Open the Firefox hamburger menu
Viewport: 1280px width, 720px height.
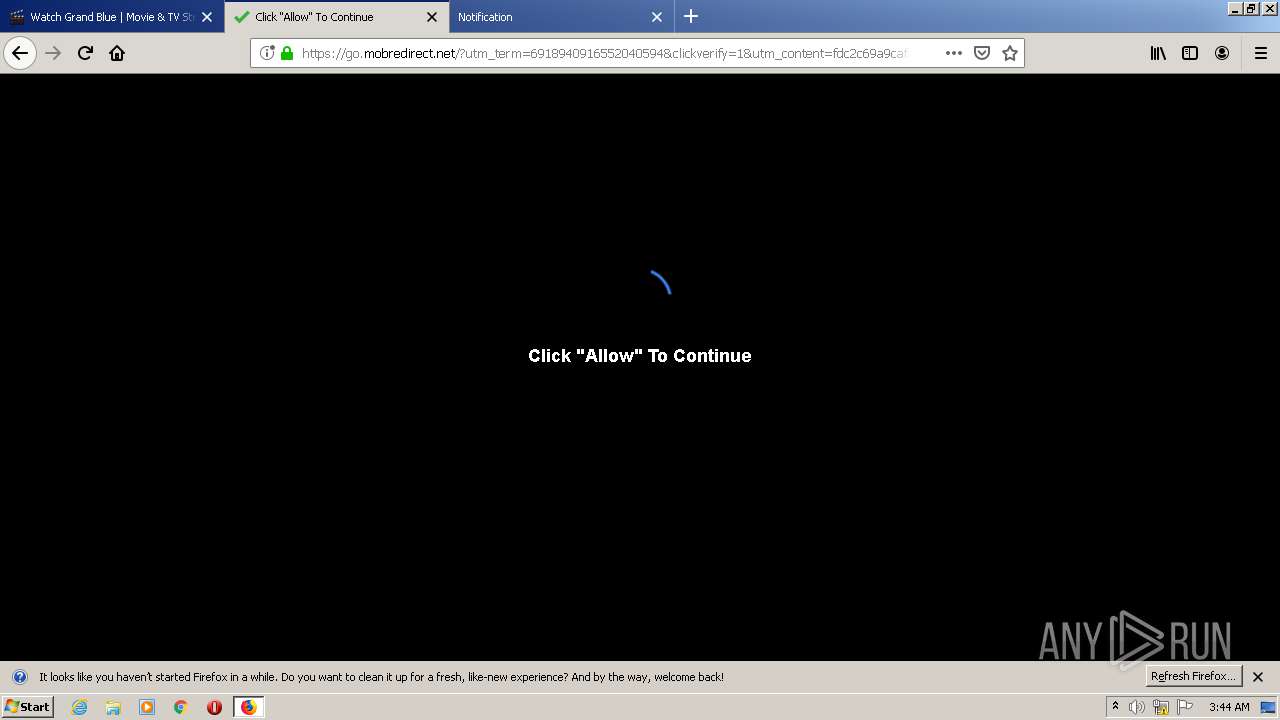1260,53
